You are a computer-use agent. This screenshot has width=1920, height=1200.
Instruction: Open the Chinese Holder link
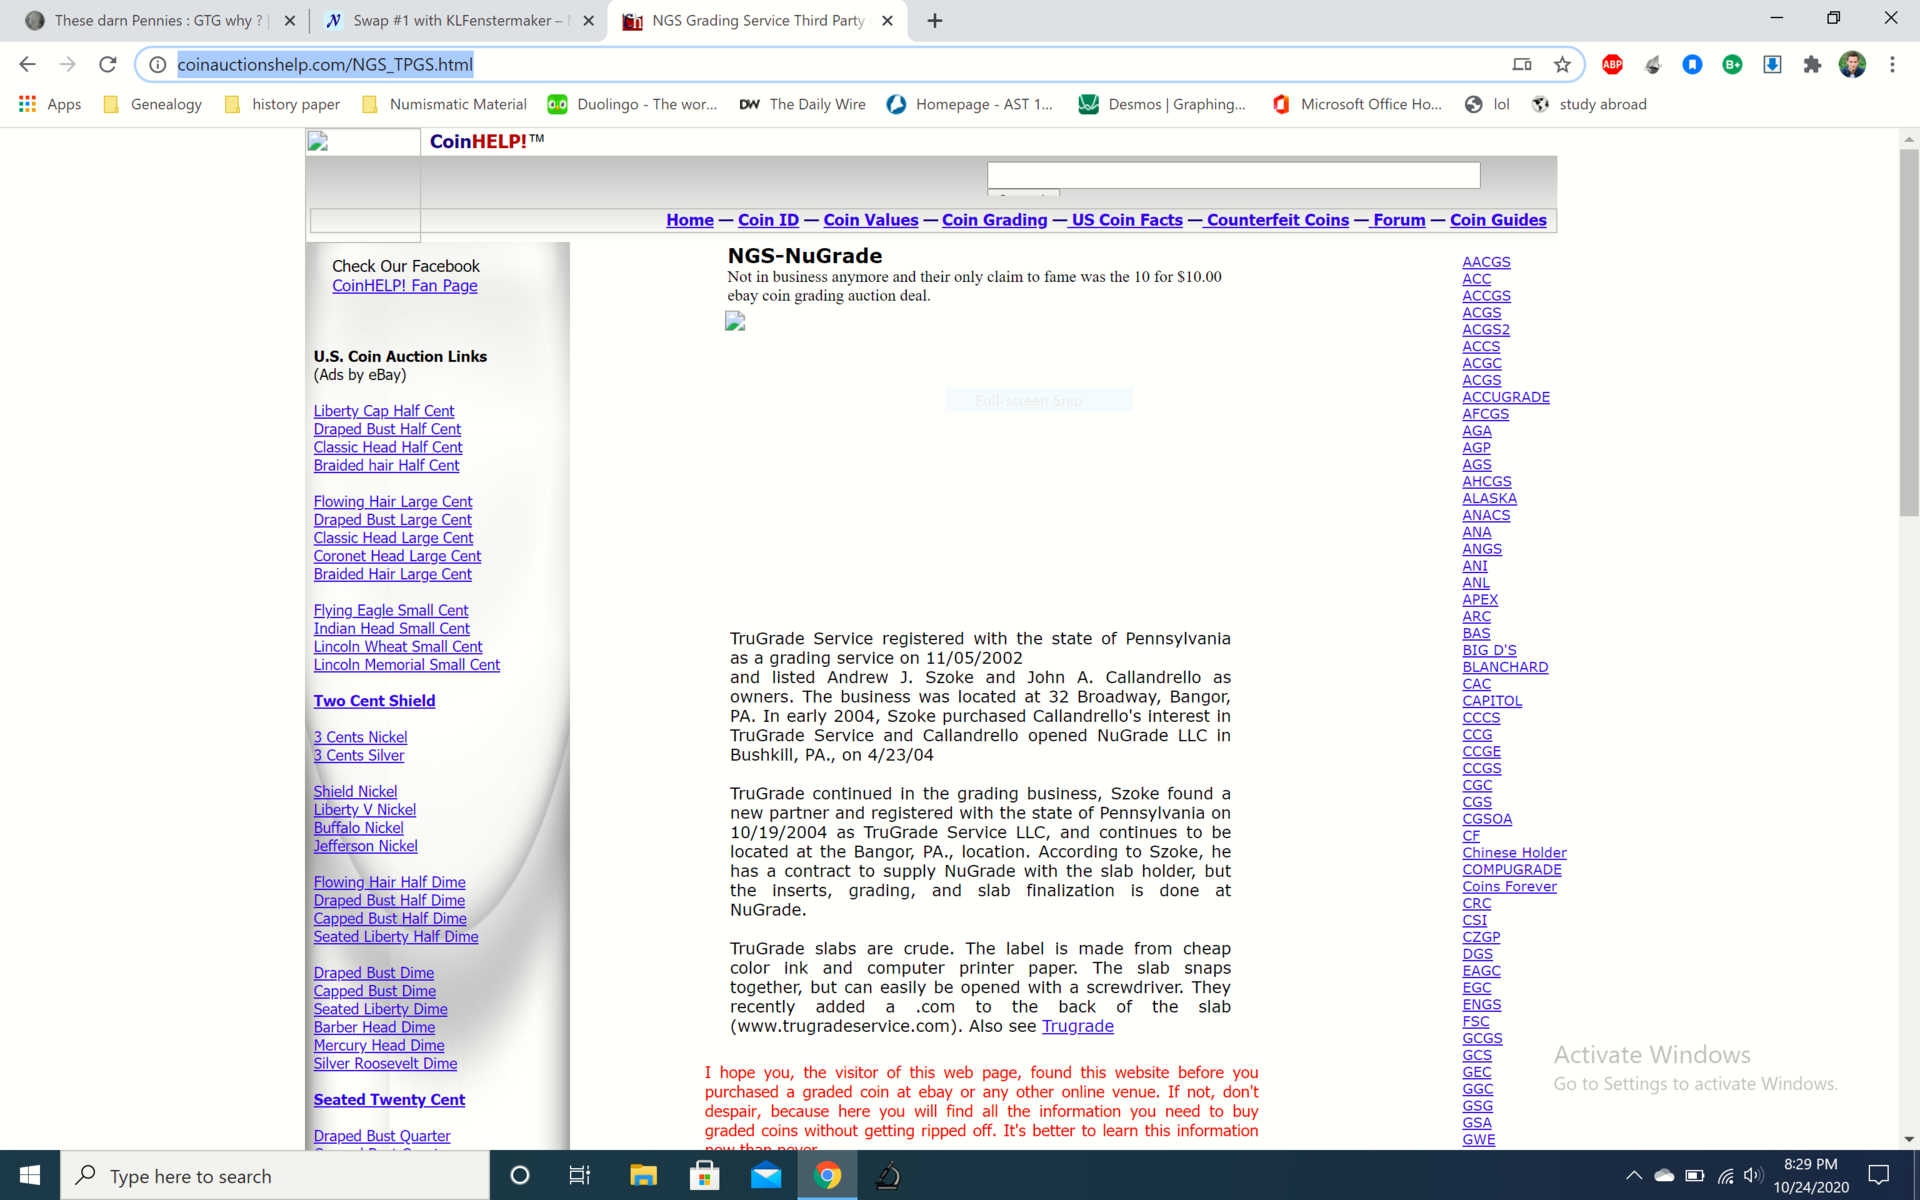(x=1514, y=853)
